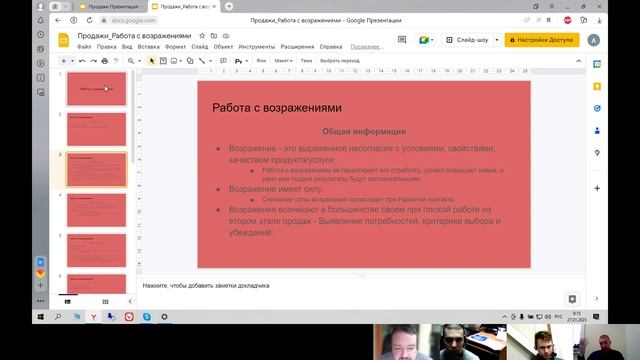
Task: Collapse the slide filmstrip panel arrow
Action: [130, 301]
